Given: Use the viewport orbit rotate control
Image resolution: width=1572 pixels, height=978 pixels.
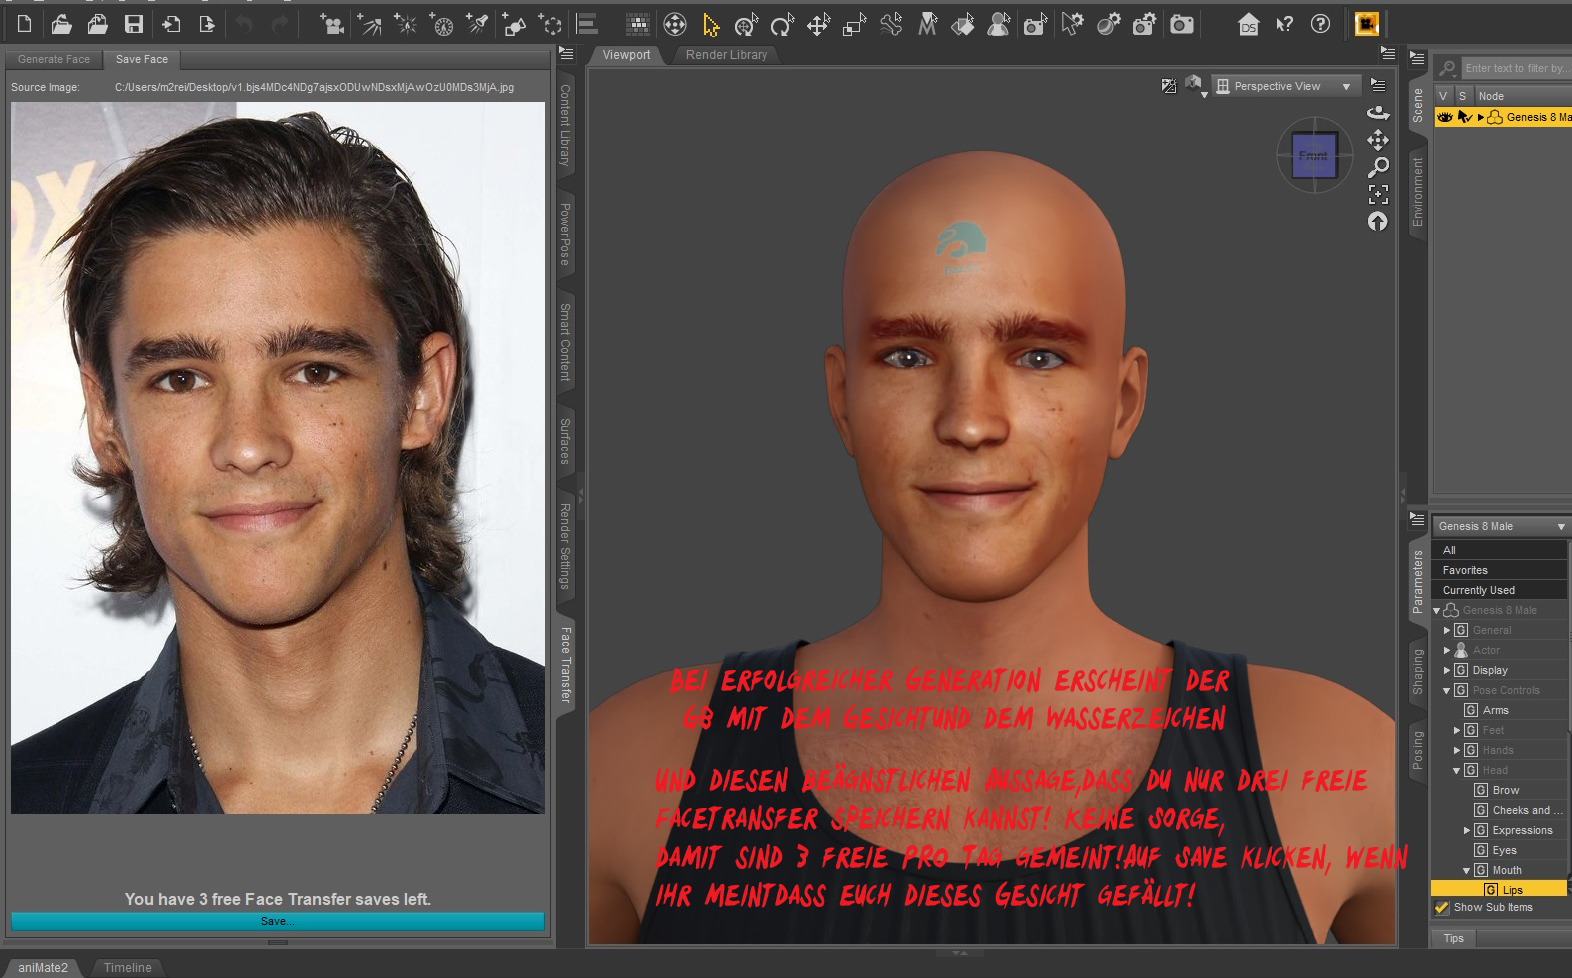Looking at the screenshot, I should coord(1378,112).
